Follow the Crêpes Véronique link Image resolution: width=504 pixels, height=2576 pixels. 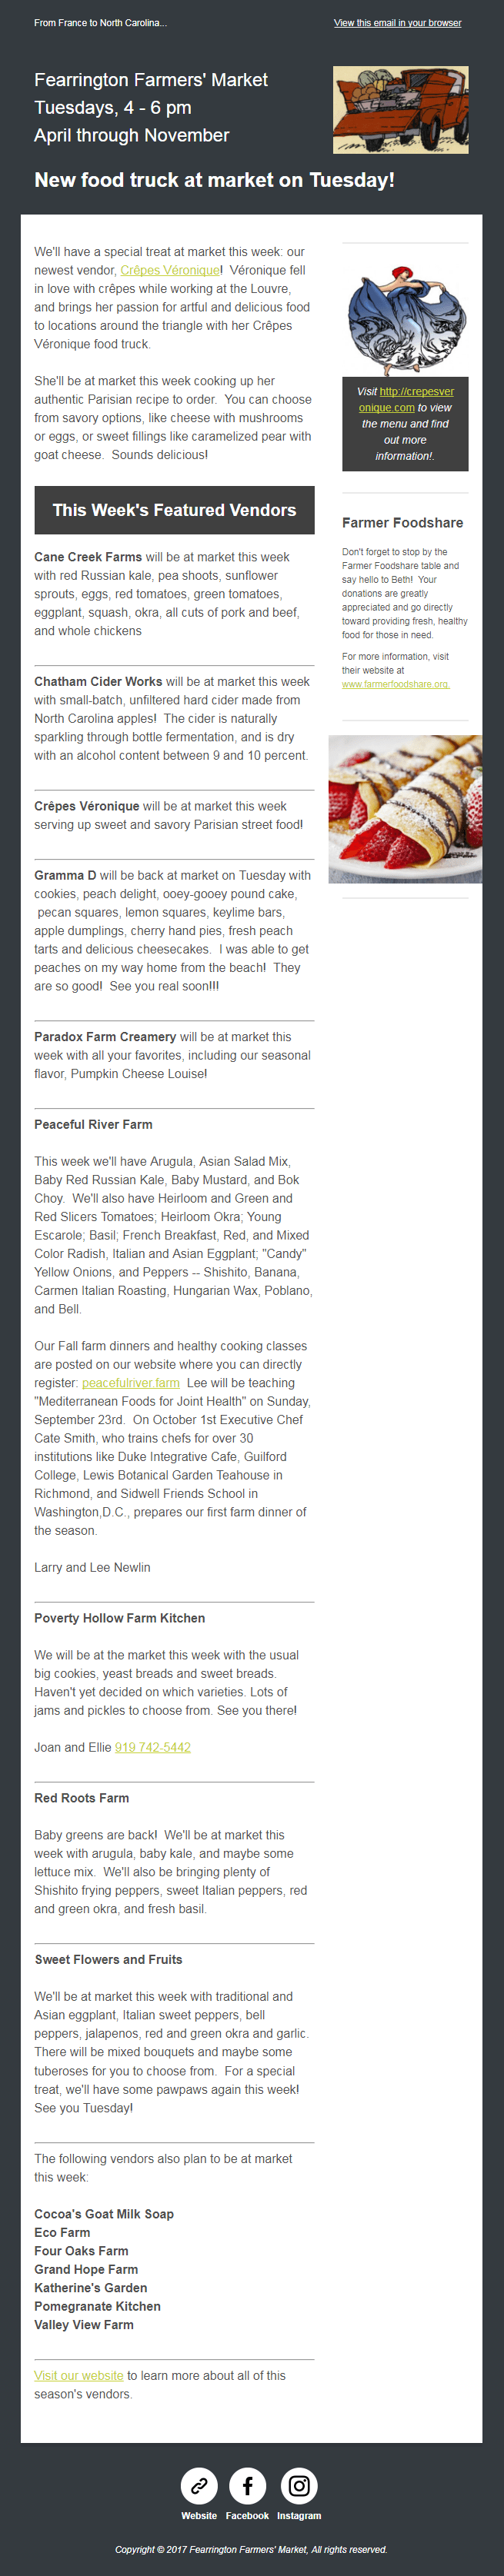tap(171, 270)
